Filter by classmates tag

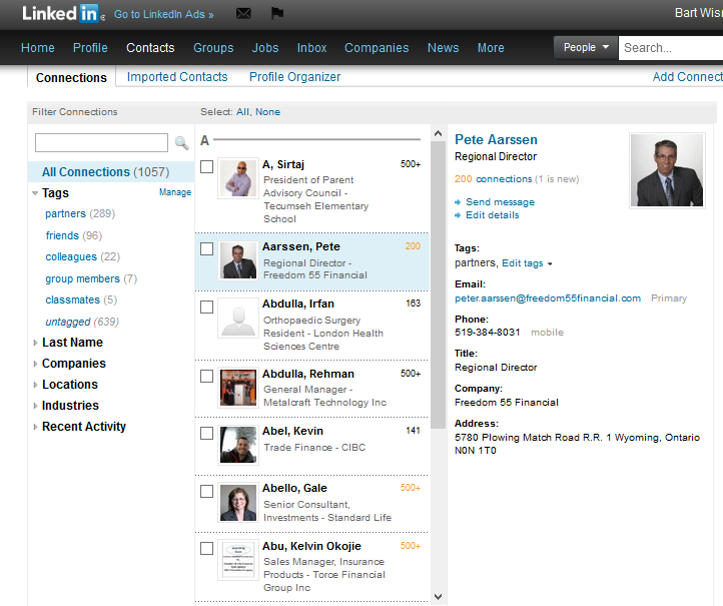coord(72,300)
